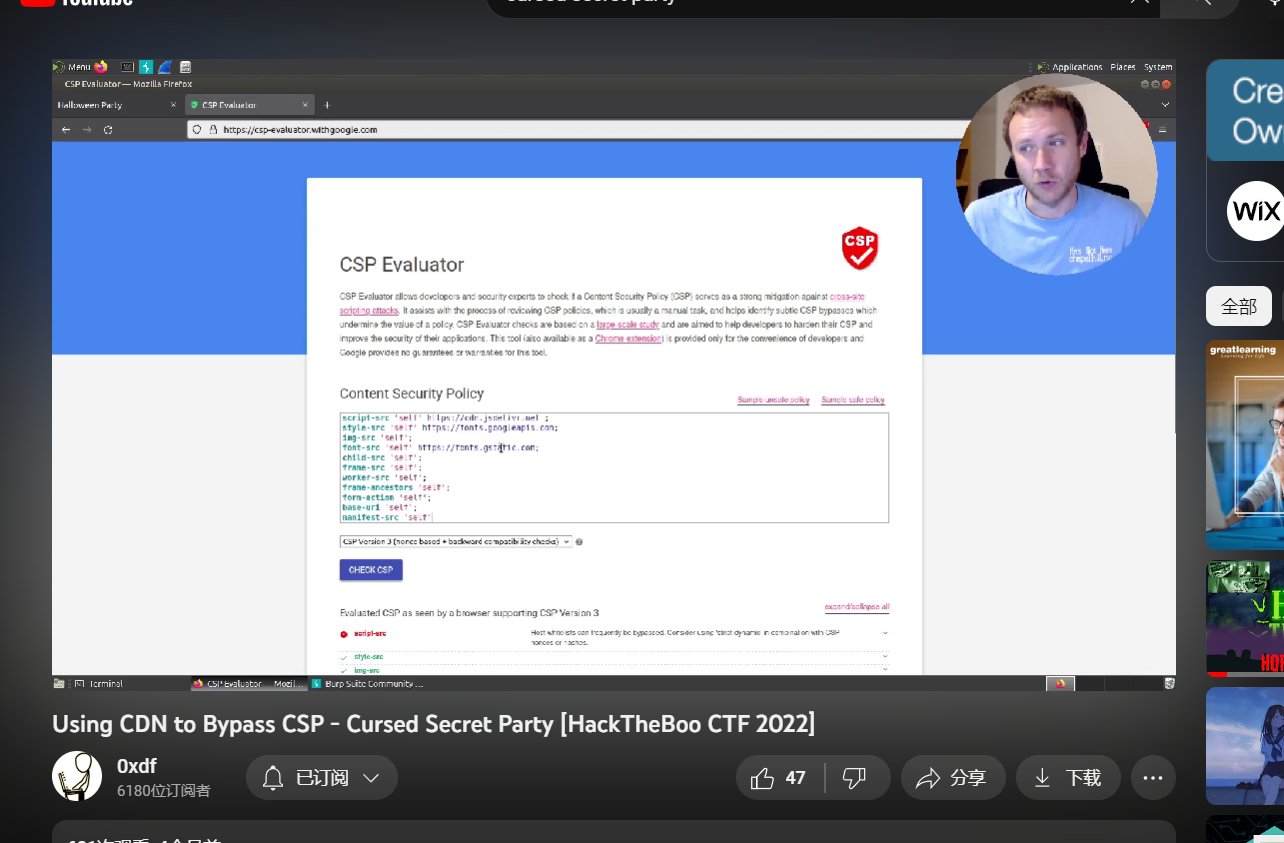Click the tracking protection shield in address bar
1284x843 pixels.
pos(198,130)
